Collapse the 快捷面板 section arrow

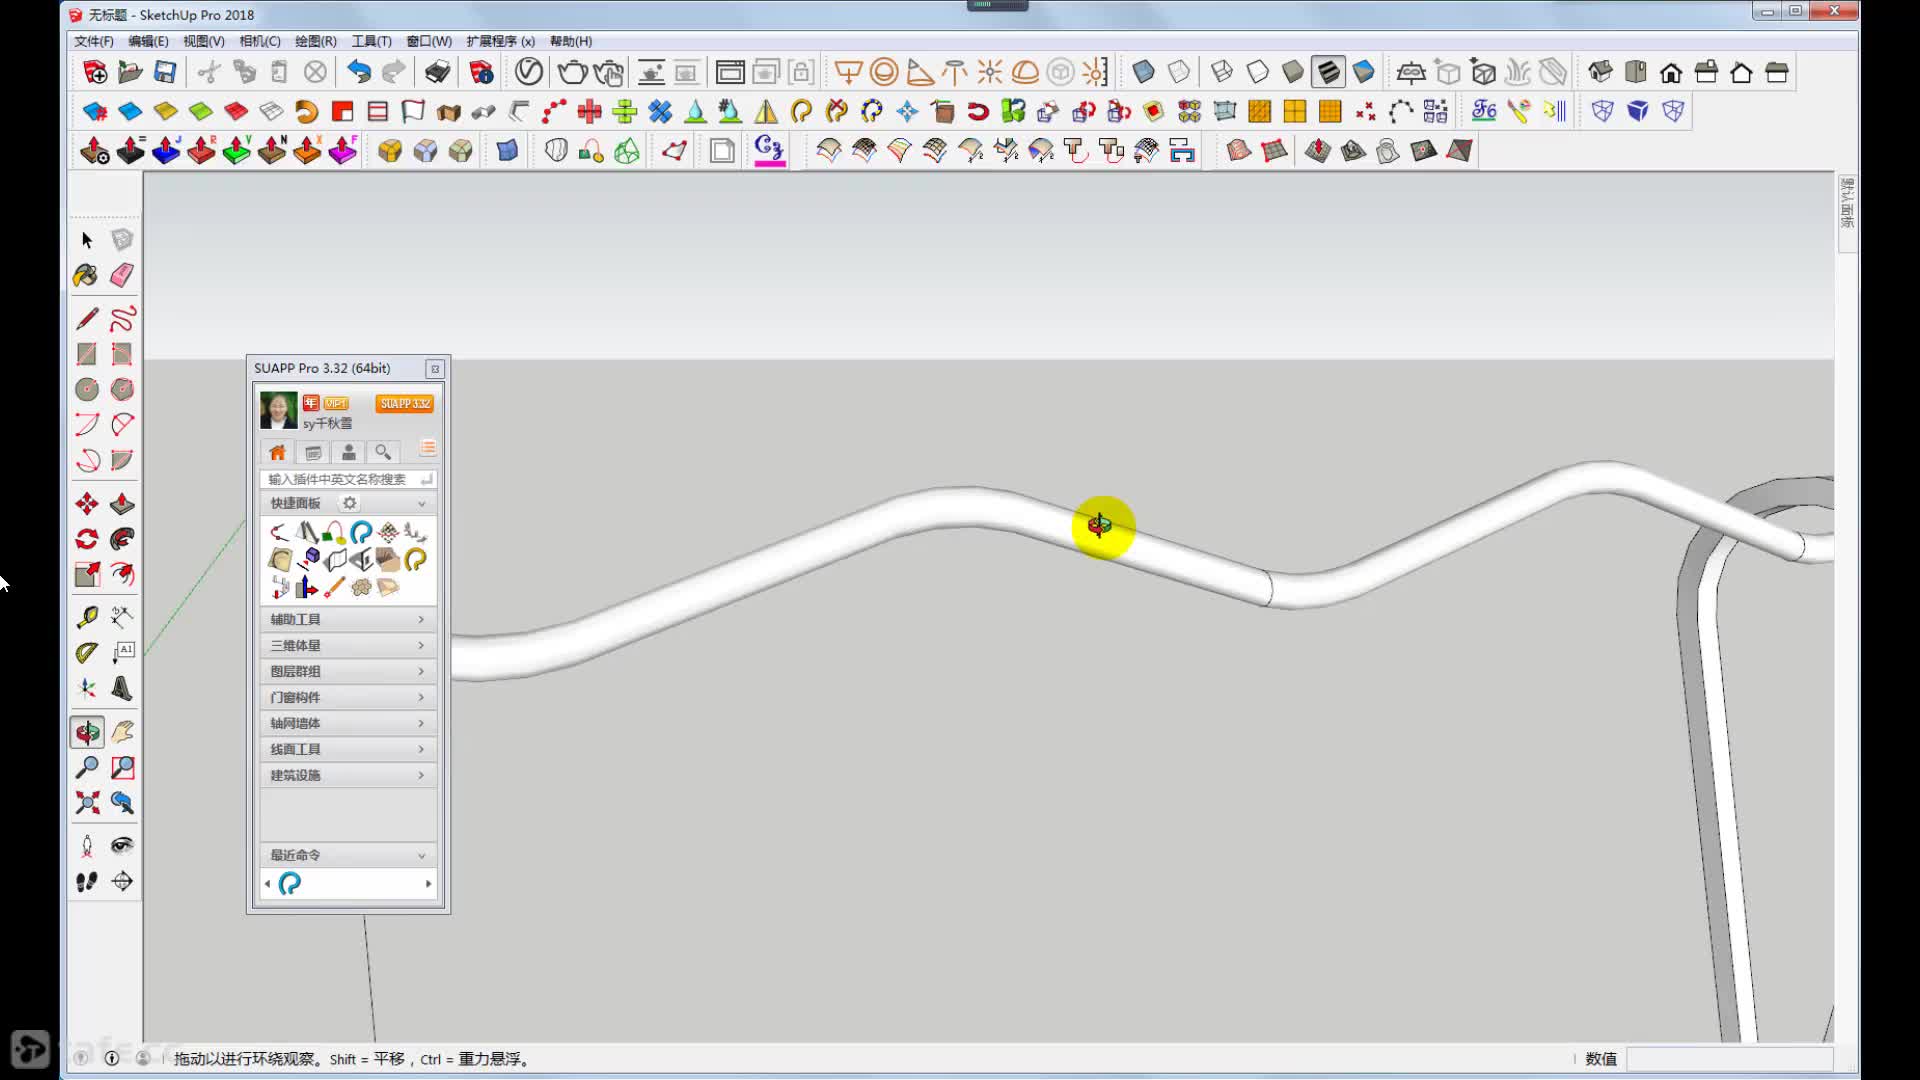click(x=421, y=504)
